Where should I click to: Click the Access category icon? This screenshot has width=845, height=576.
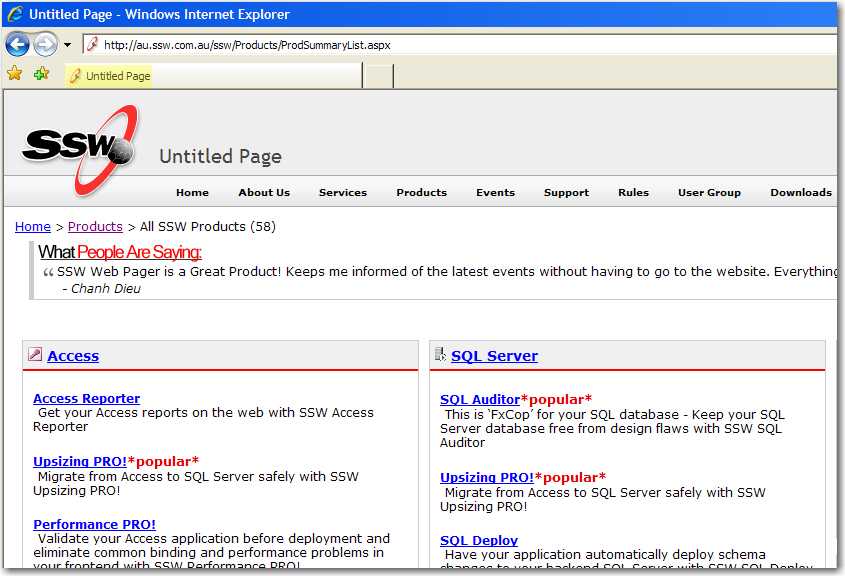pyautogui.click(x=35, y=354)
